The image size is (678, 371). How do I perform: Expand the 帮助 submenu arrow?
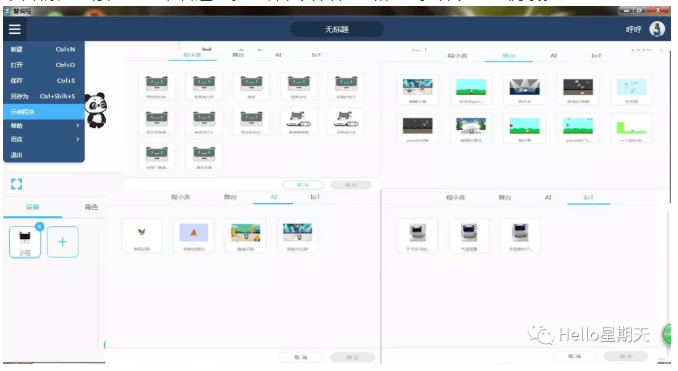click(77, 125)
